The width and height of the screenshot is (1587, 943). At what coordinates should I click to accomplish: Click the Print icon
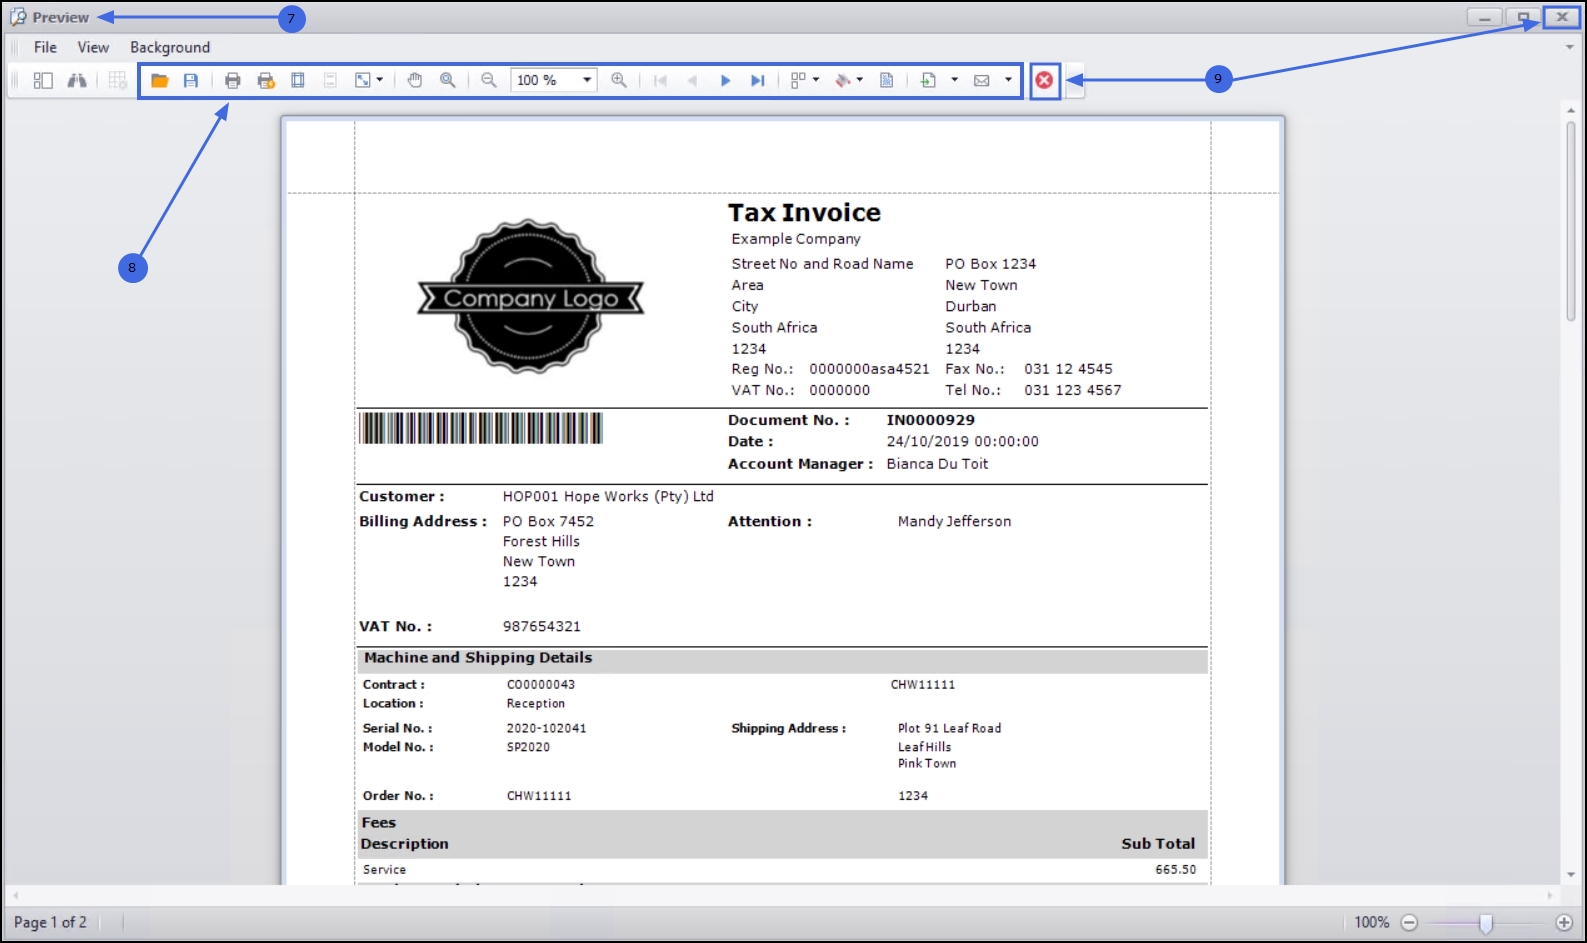tap(233, 81)
